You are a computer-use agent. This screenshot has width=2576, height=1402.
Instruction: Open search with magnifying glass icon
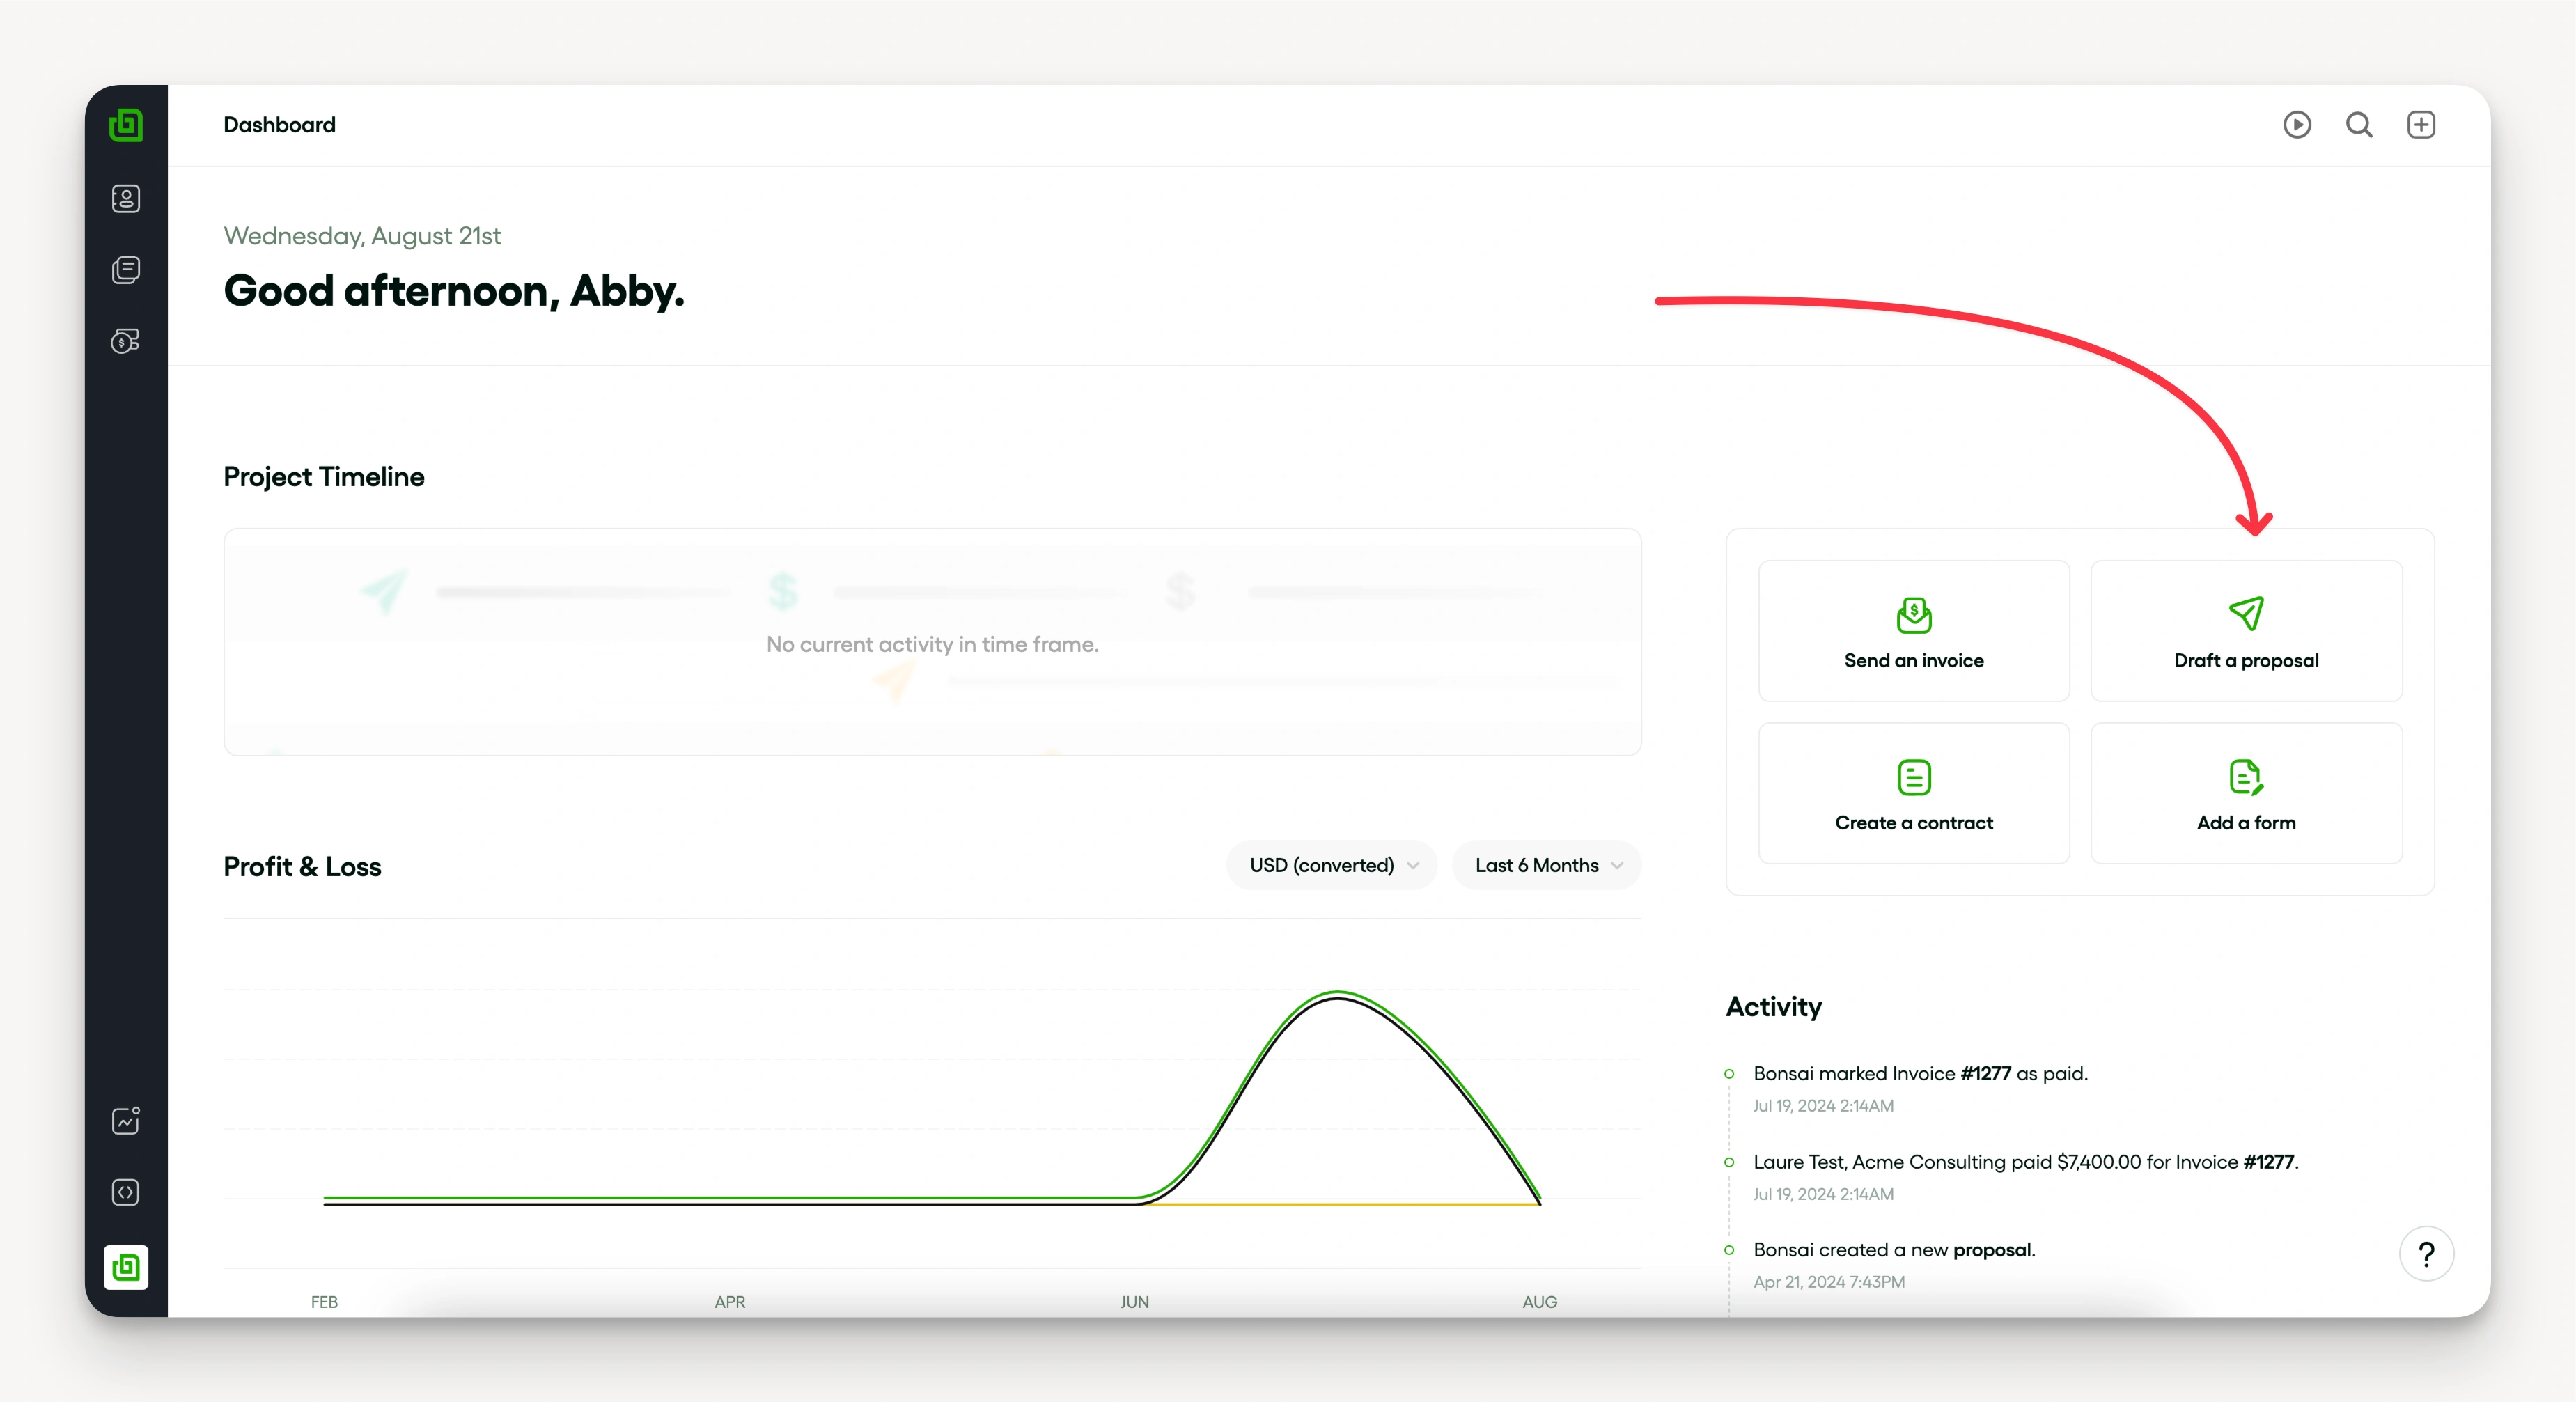coord(2359,125)
